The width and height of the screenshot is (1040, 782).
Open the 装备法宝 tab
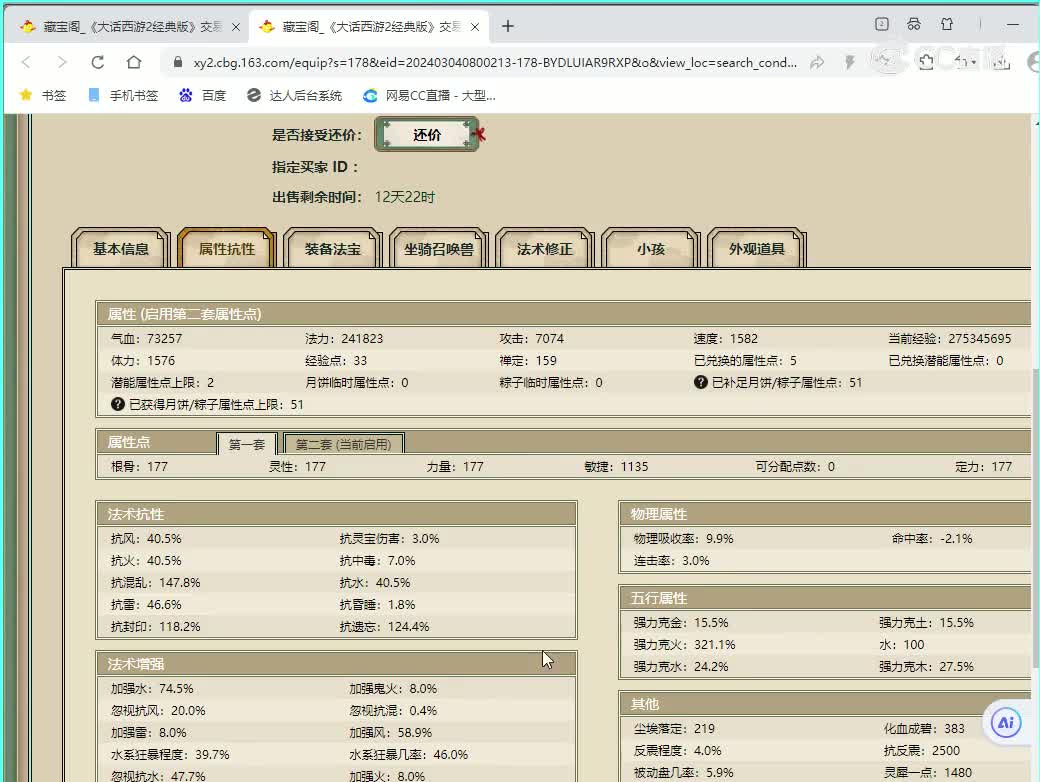click(332, 249)
